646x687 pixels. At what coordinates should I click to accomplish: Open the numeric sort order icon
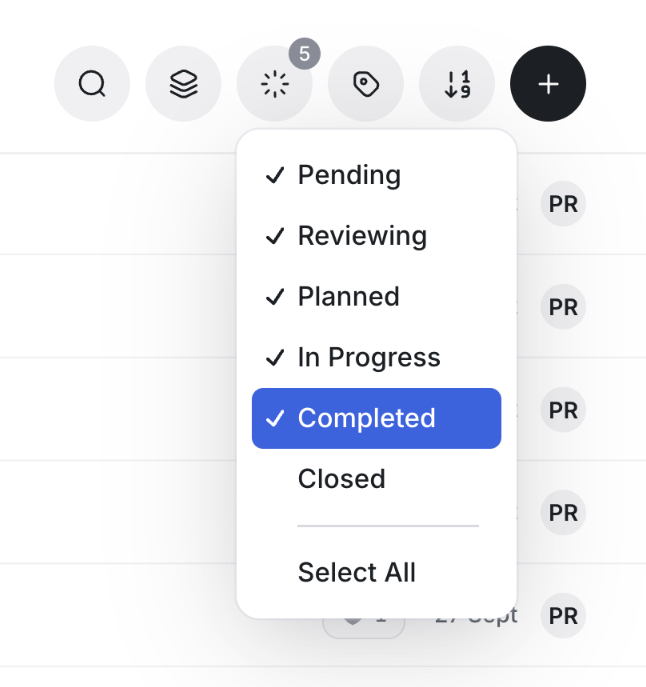(457, 85)
